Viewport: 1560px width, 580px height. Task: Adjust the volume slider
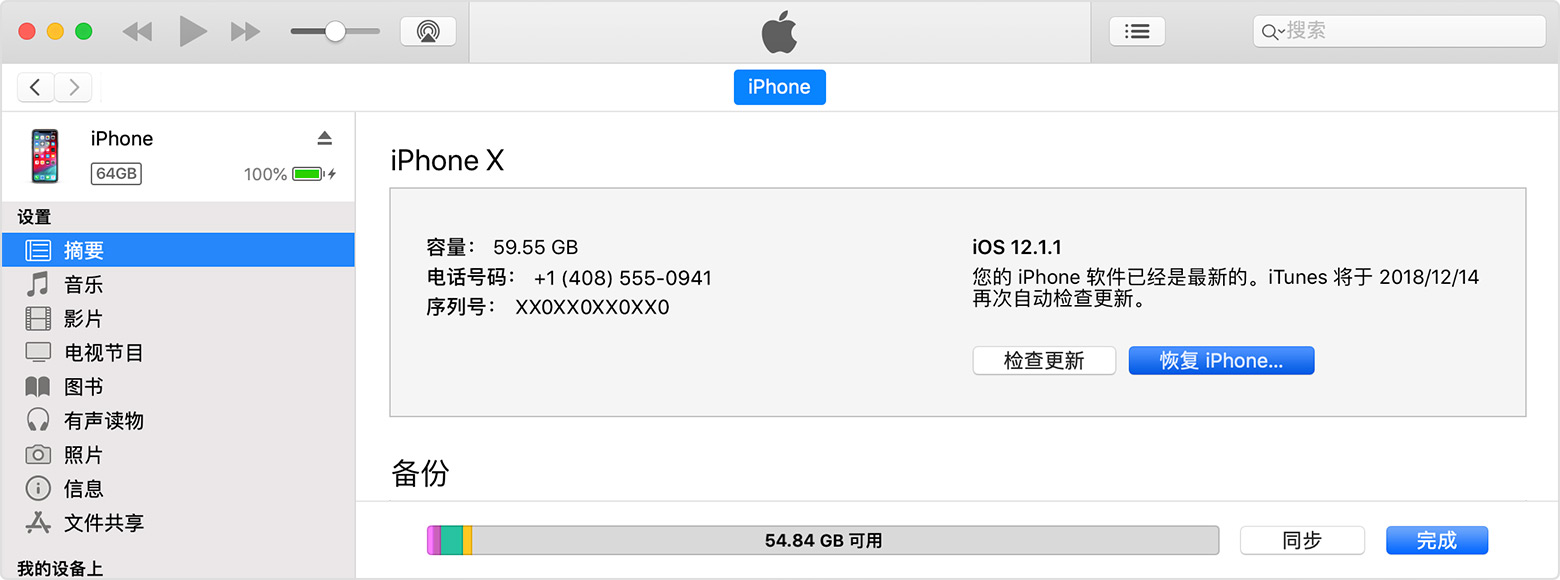tap(335, 31)
